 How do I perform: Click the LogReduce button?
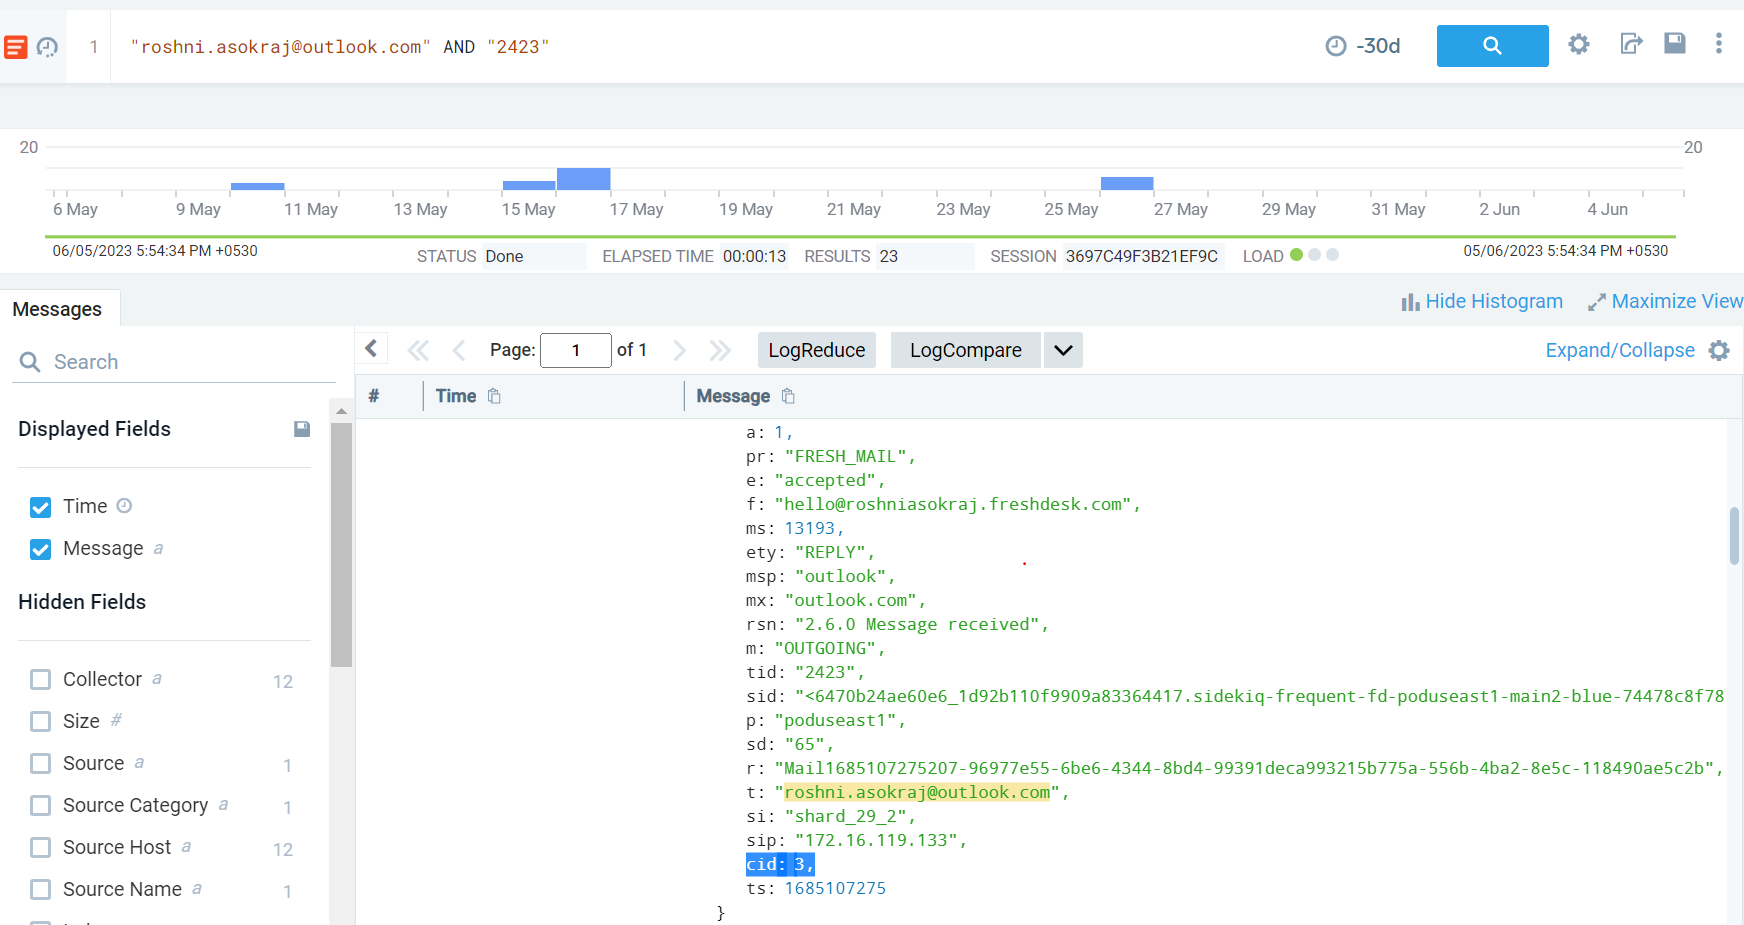point(817,350)
